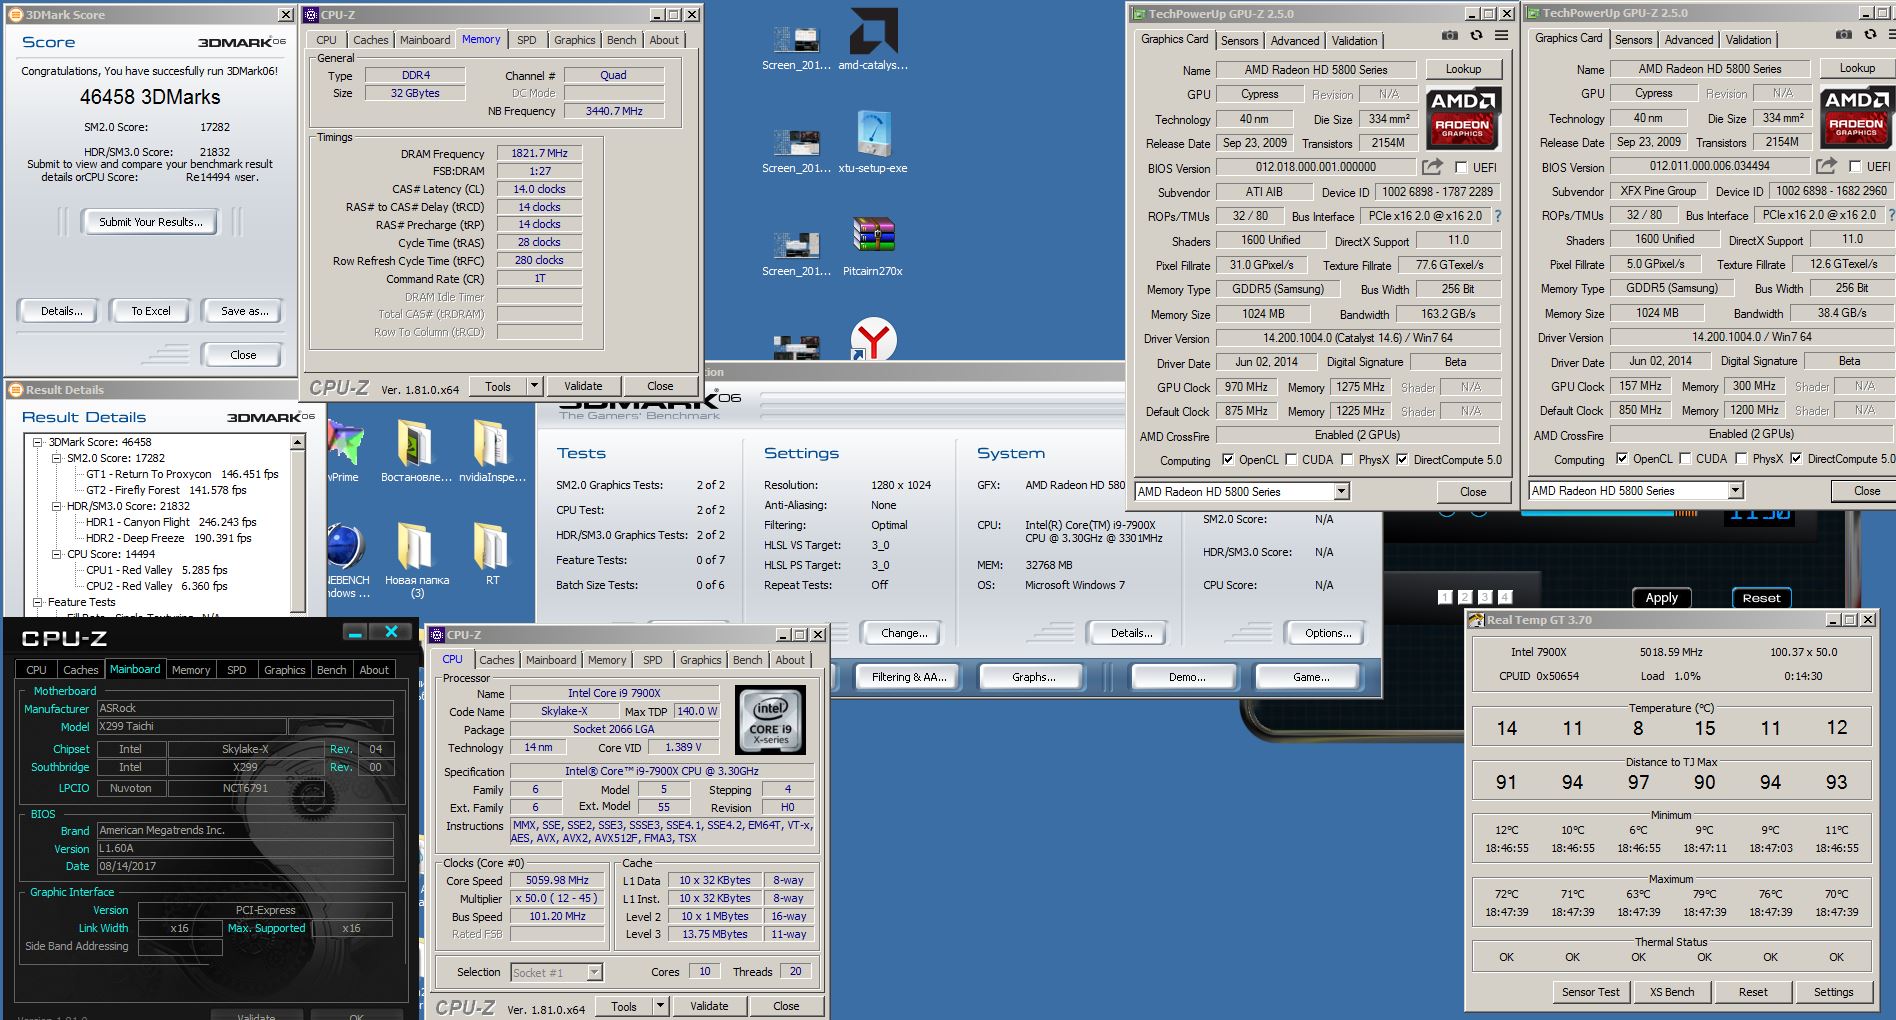The height and width of the screenshot is (1020, 1896).
Task: Collapse the SM2.0 Score tree node
Action: 57,458
